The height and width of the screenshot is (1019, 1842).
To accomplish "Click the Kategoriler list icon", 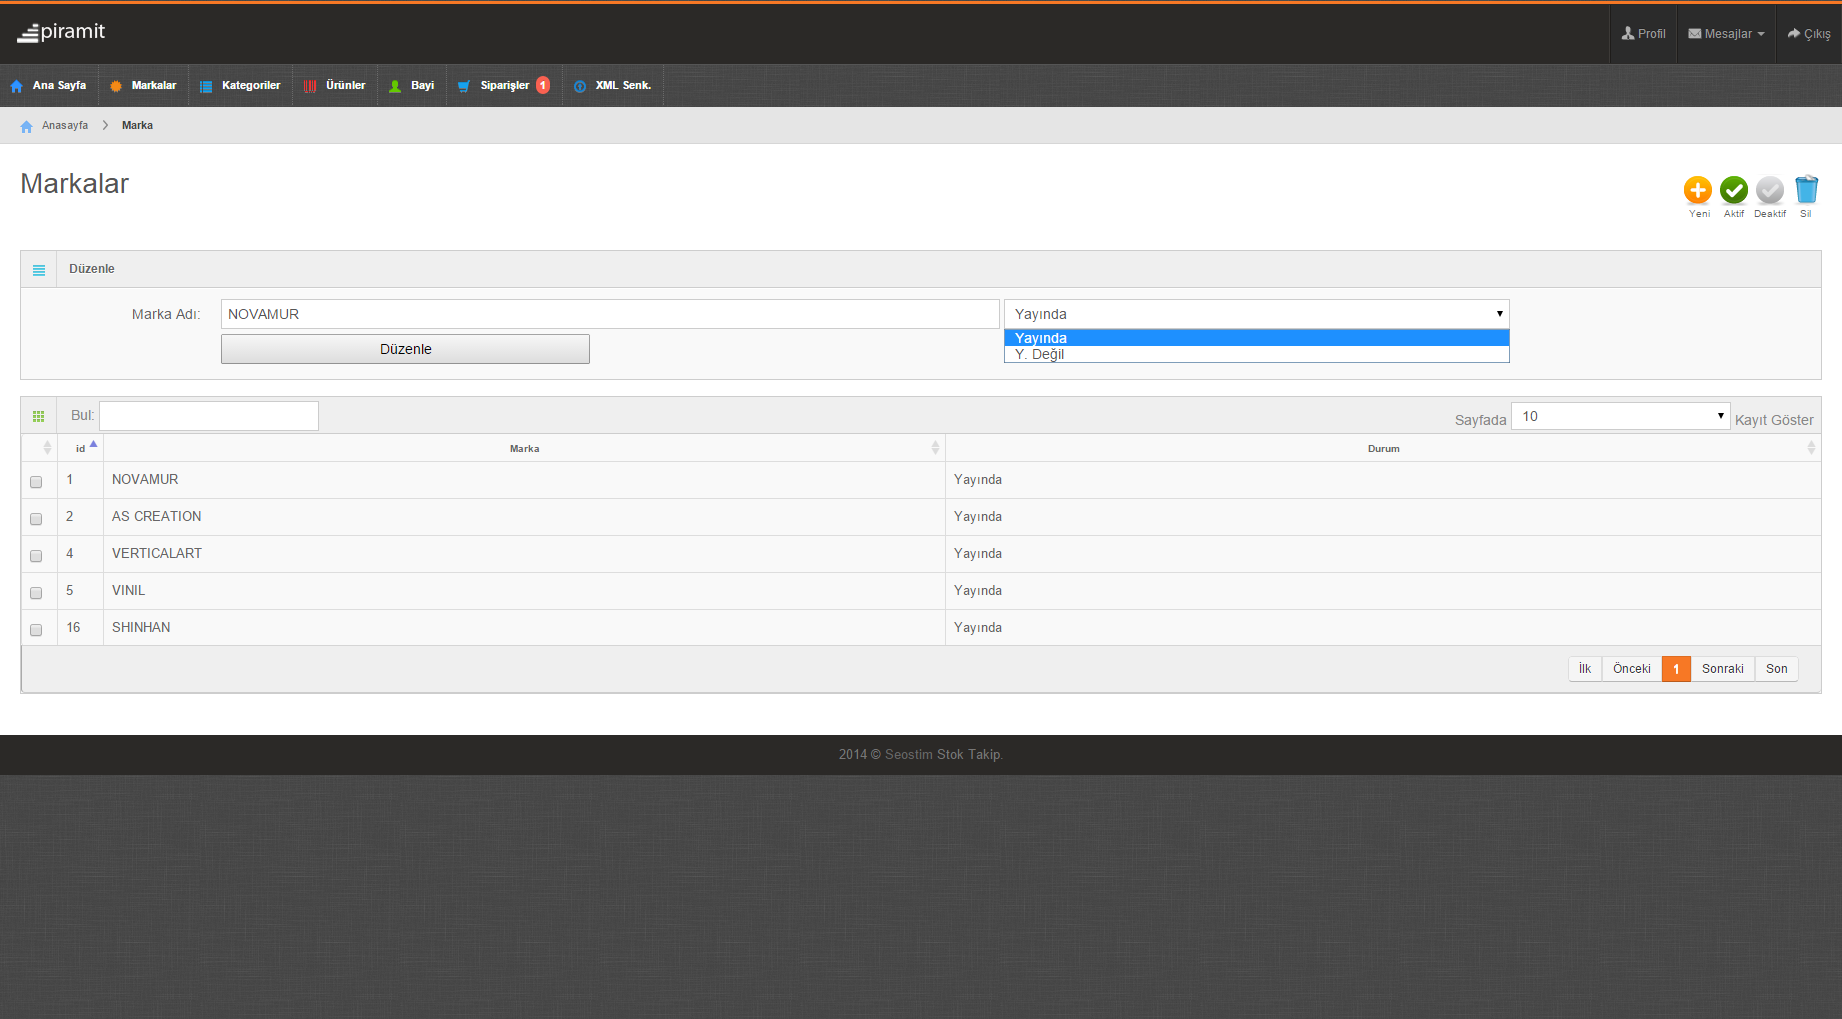I will [206, 86].
